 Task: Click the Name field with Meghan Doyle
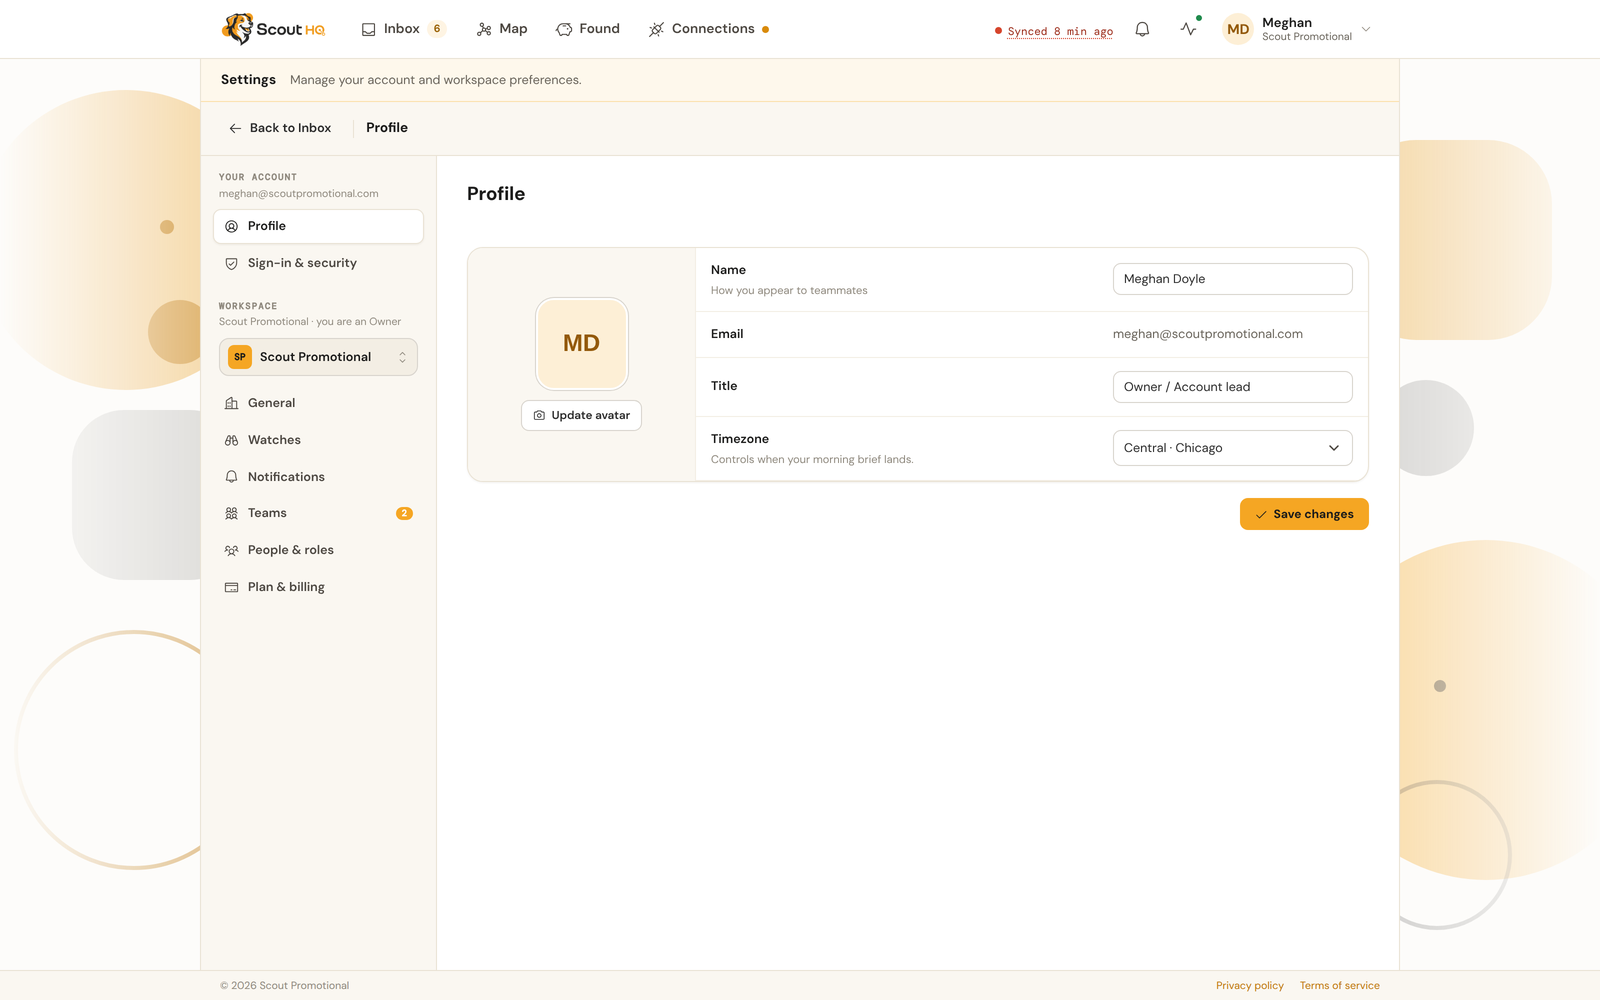(x=1232, y=279)
